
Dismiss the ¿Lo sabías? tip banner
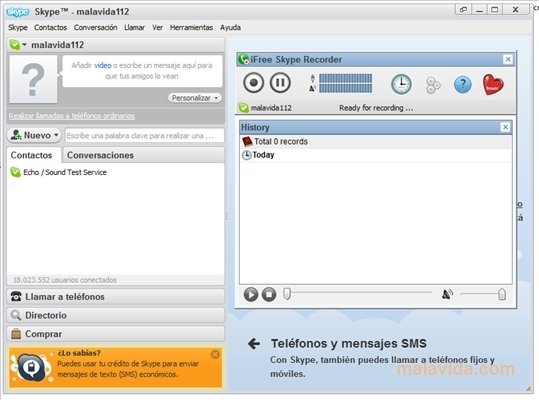coord(215,354)
